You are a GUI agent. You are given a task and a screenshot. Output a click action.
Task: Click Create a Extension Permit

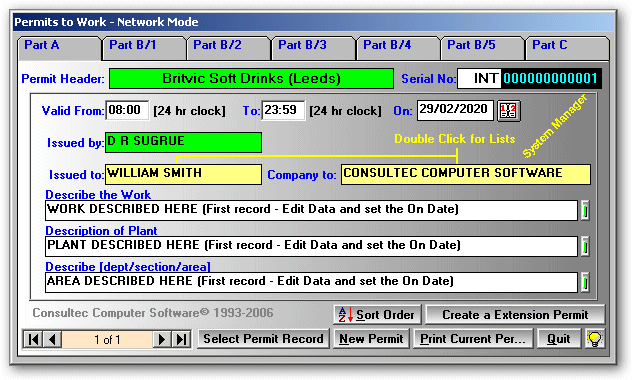coord(515,315)
